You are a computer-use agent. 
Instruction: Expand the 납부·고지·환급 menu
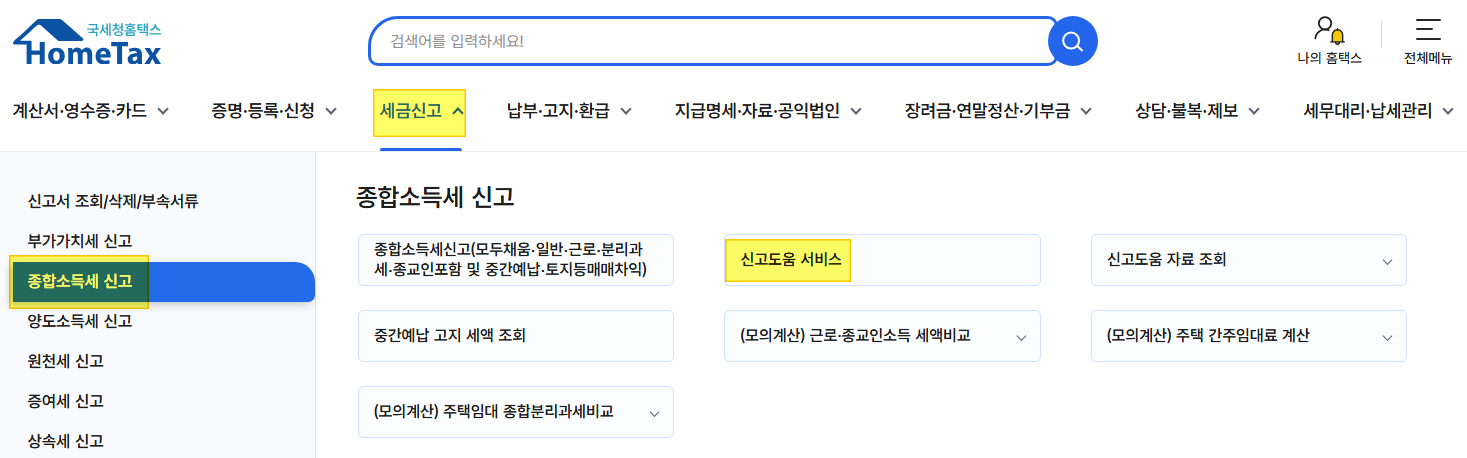569,110
